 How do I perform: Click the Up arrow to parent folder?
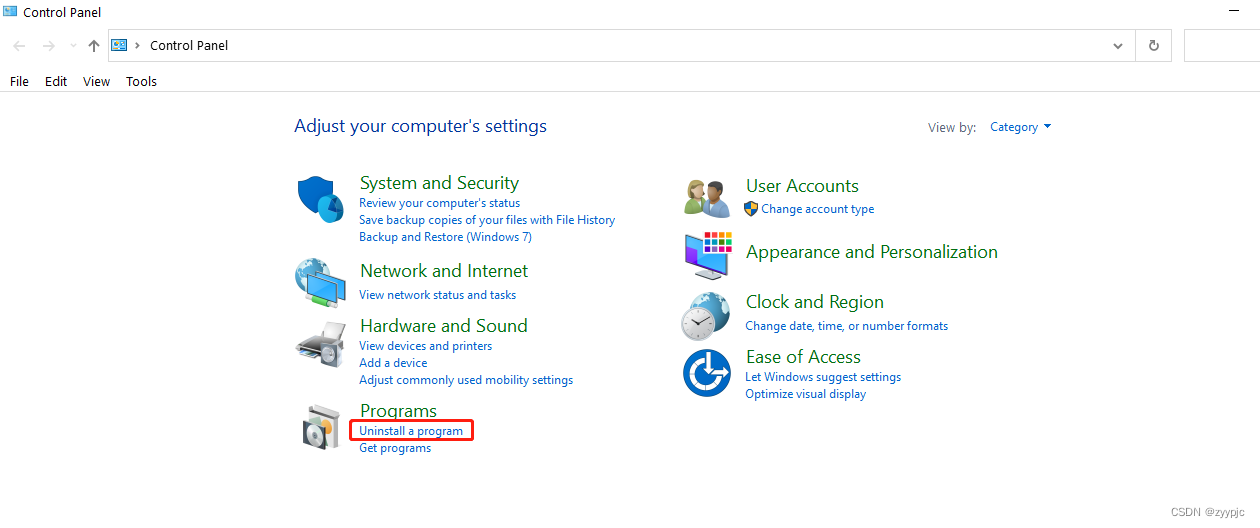tap(94, 46)
